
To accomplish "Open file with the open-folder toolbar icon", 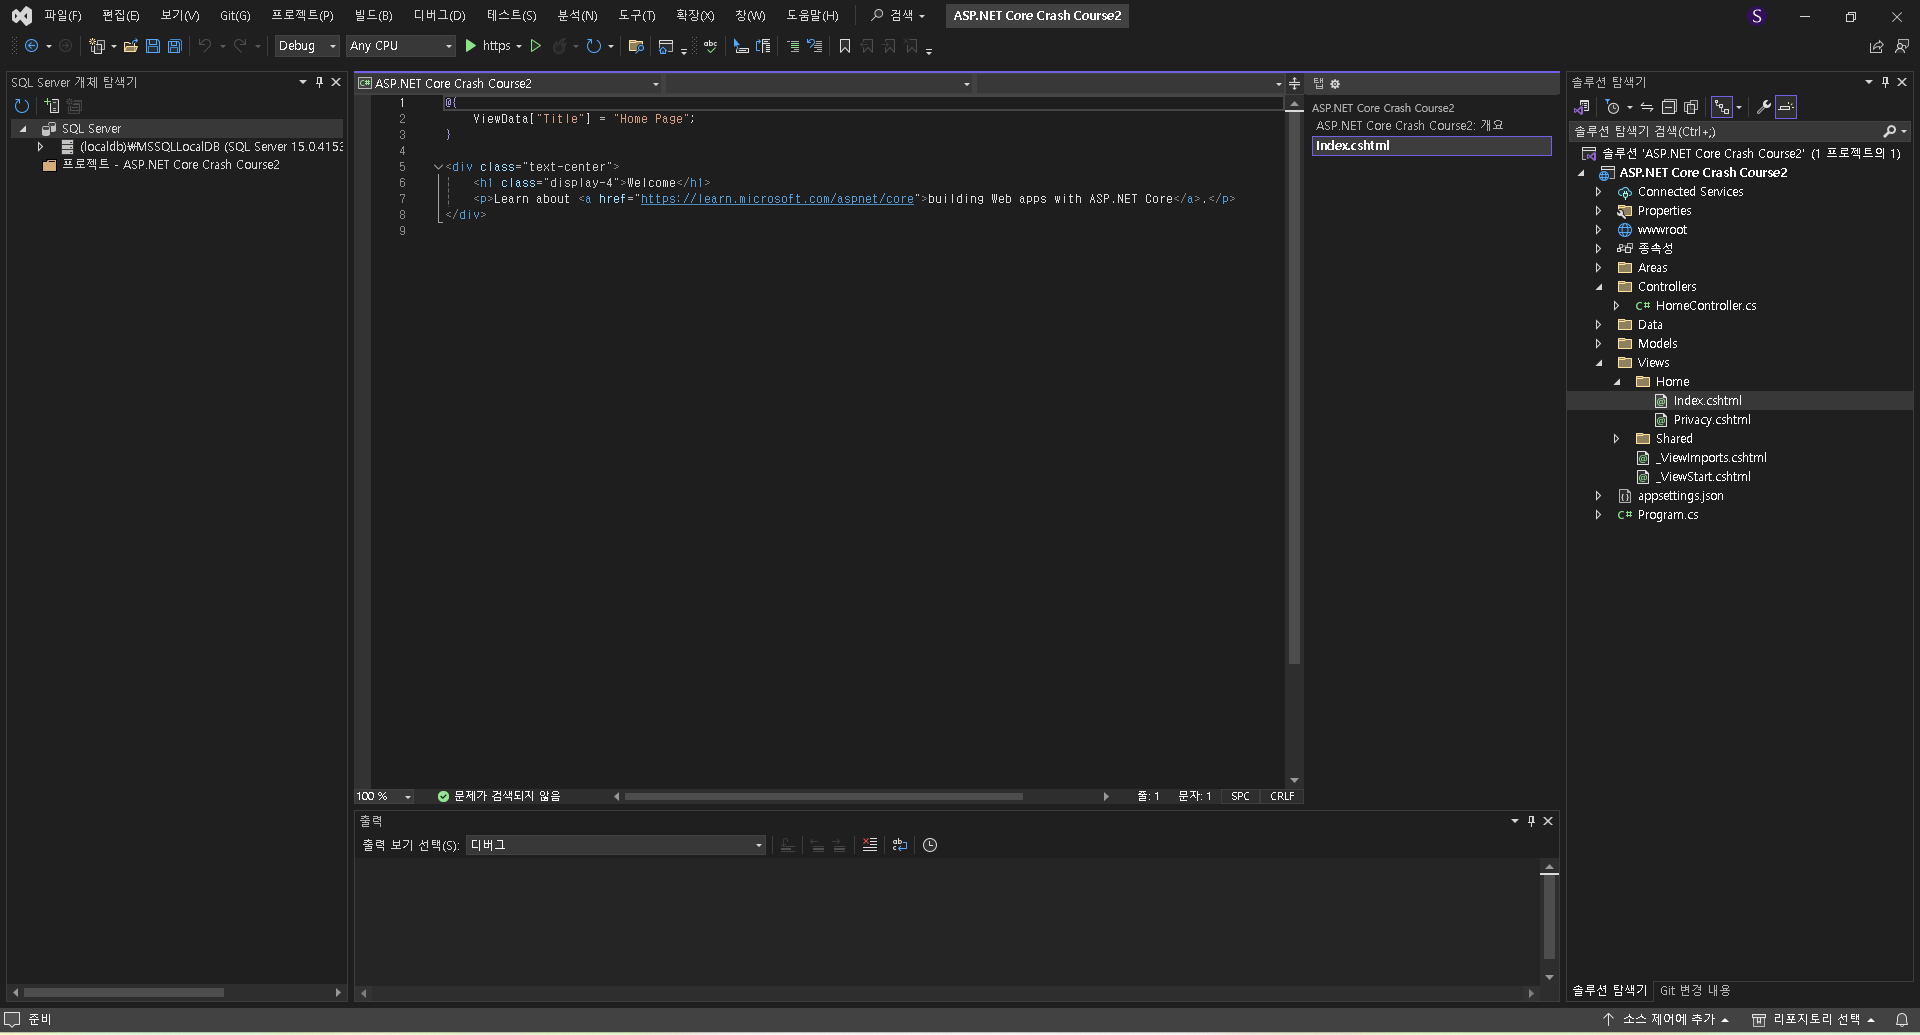I will click(x=130, y=46).
